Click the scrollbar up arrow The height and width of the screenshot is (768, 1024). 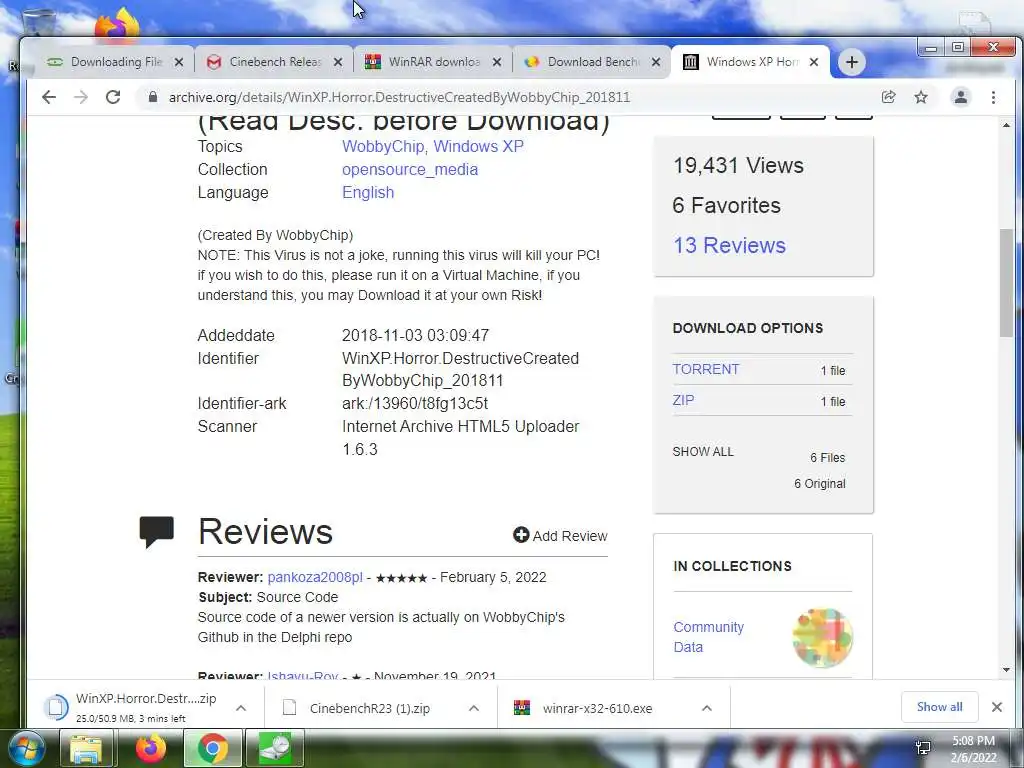click(x=1006, y=125)
